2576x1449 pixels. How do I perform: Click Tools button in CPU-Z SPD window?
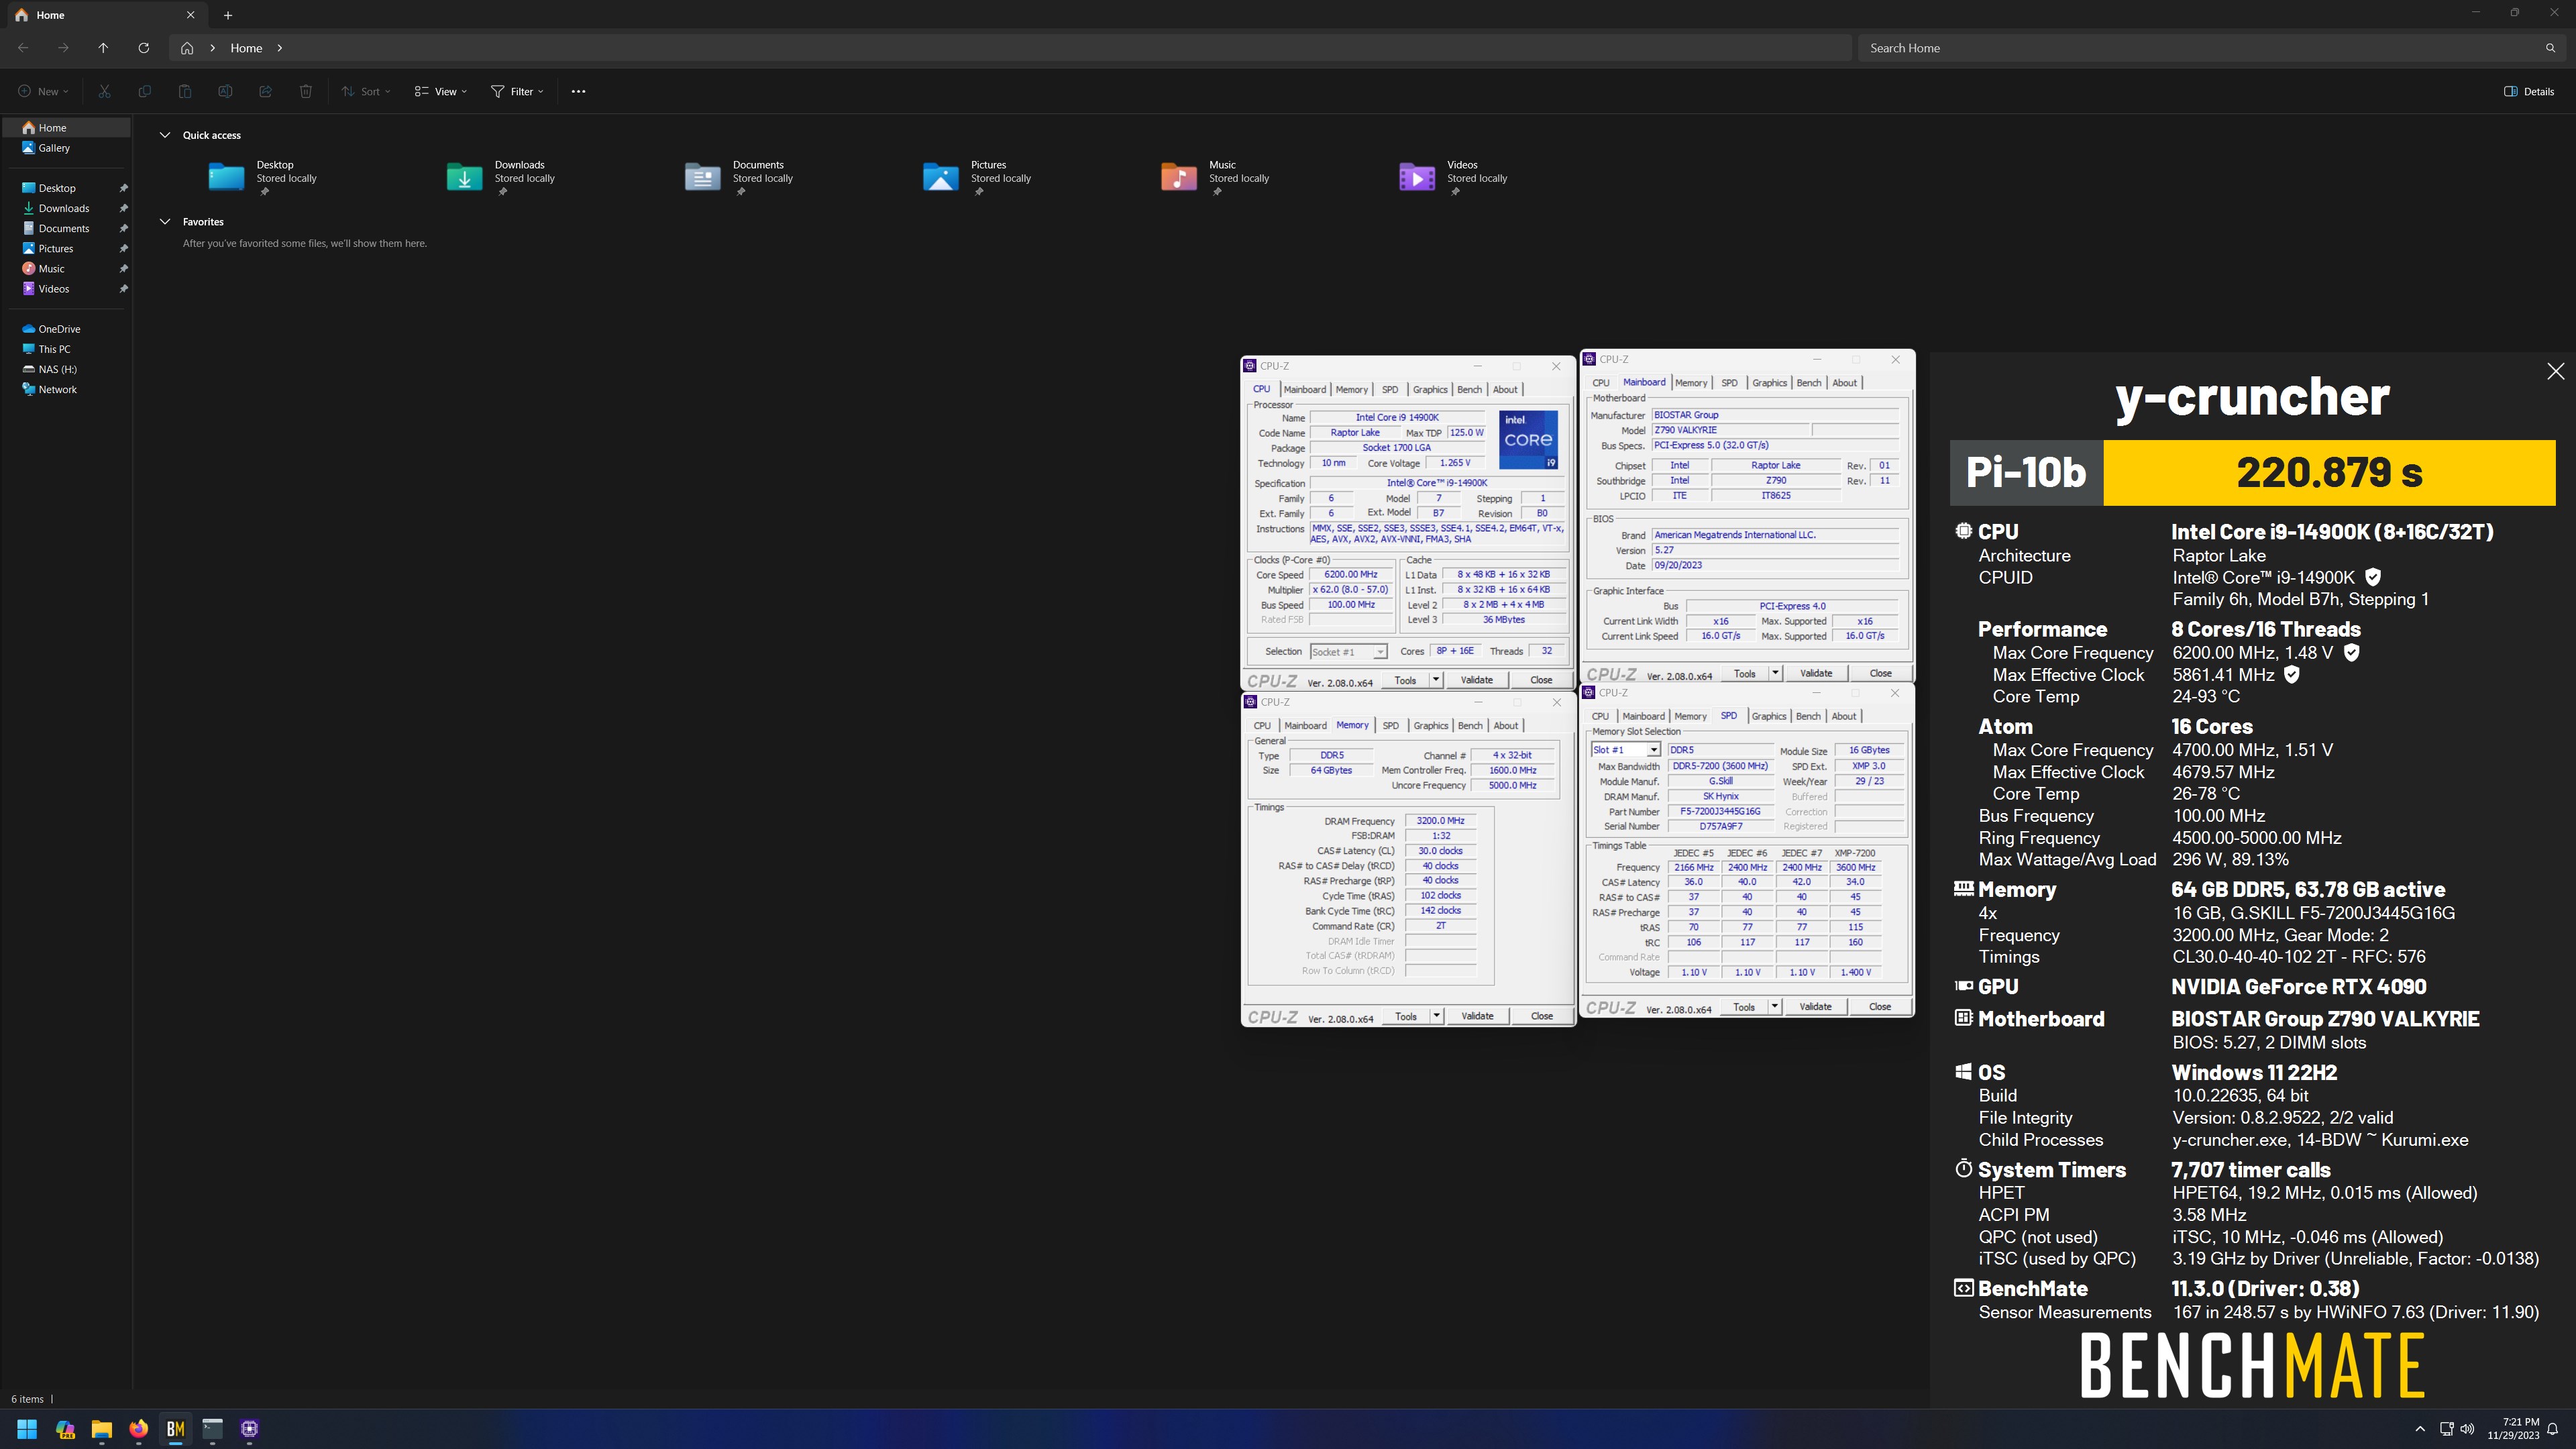click(1744, 1007)
